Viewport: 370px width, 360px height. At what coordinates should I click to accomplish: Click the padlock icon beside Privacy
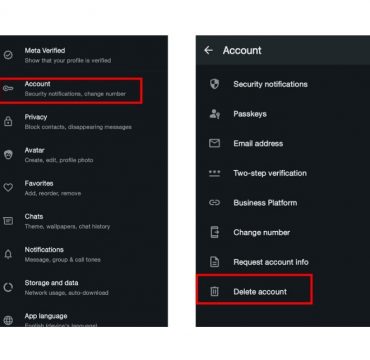(8, 121)
